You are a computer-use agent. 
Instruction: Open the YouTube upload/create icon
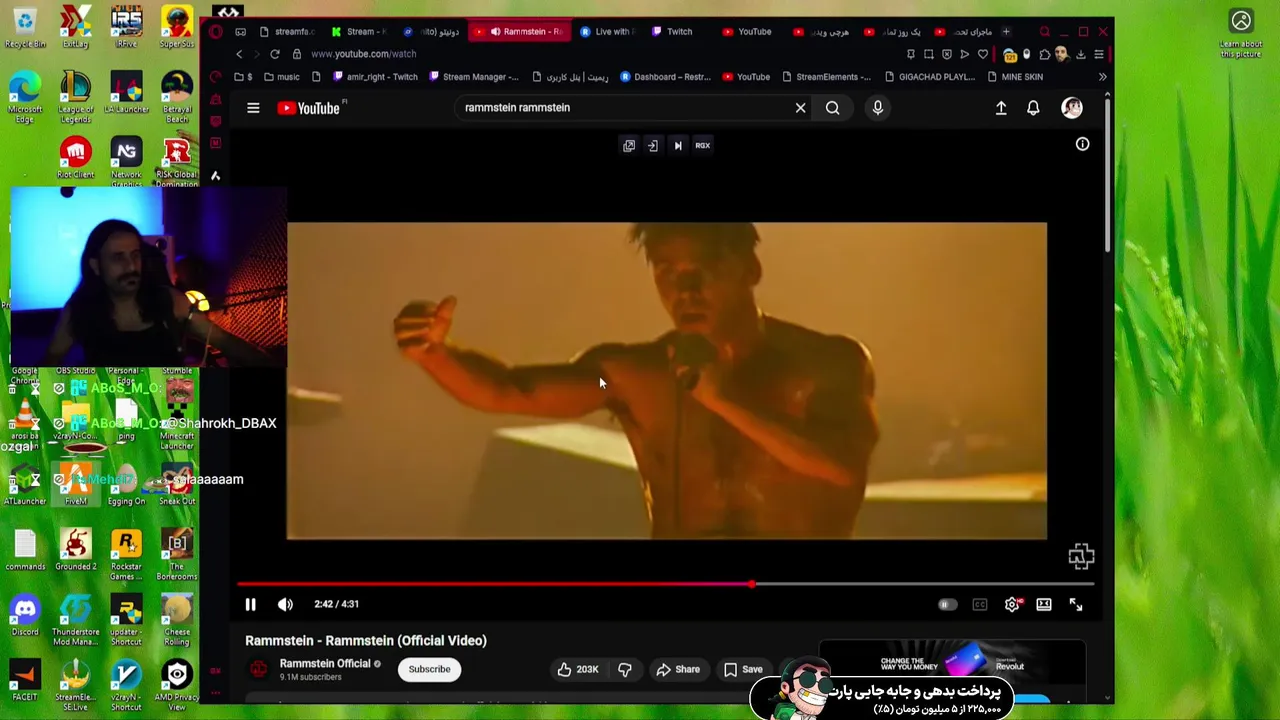pyautogui.click(x=1001, y=108)
